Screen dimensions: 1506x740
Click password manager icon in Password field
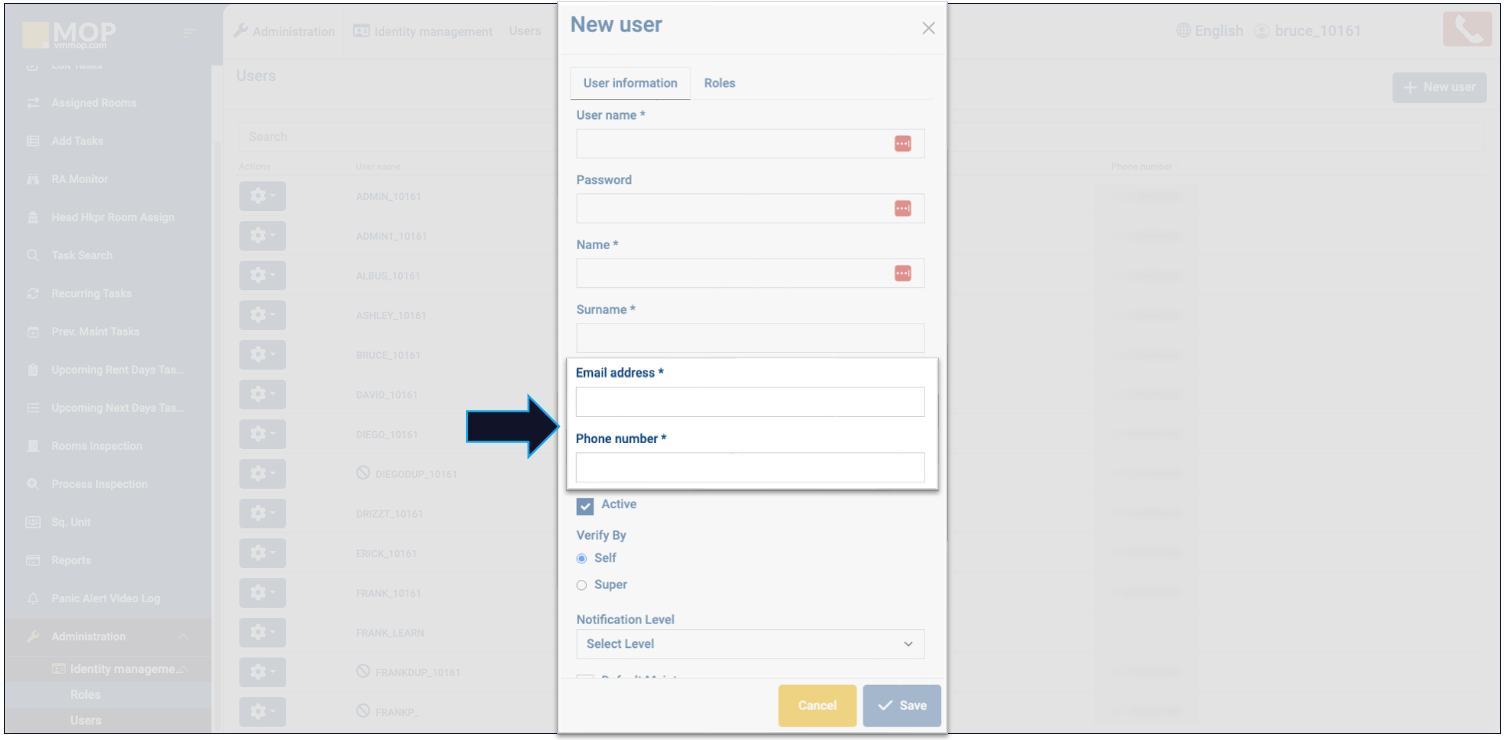pos(902,209)
